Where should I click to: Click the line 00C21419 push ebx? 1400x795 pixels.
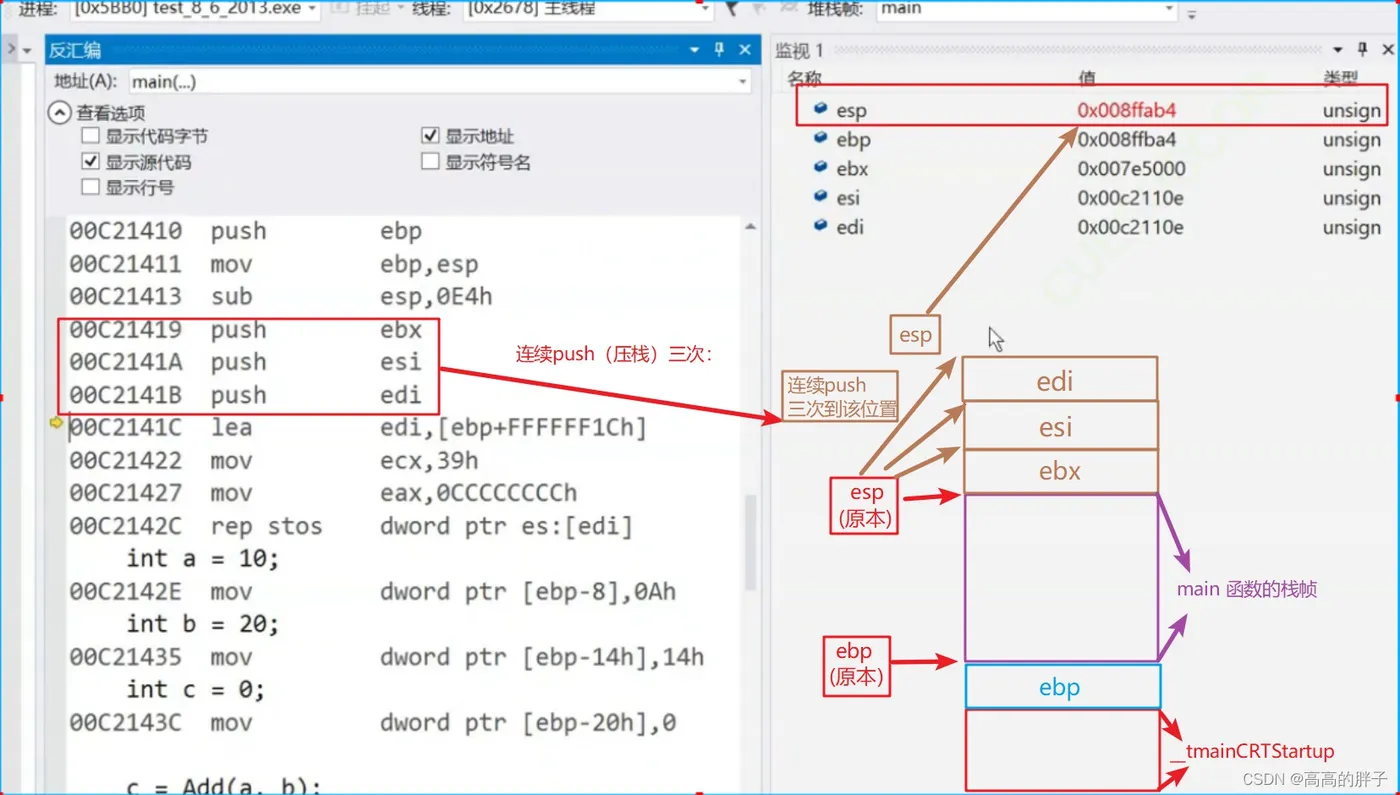(x=246, y=330)
